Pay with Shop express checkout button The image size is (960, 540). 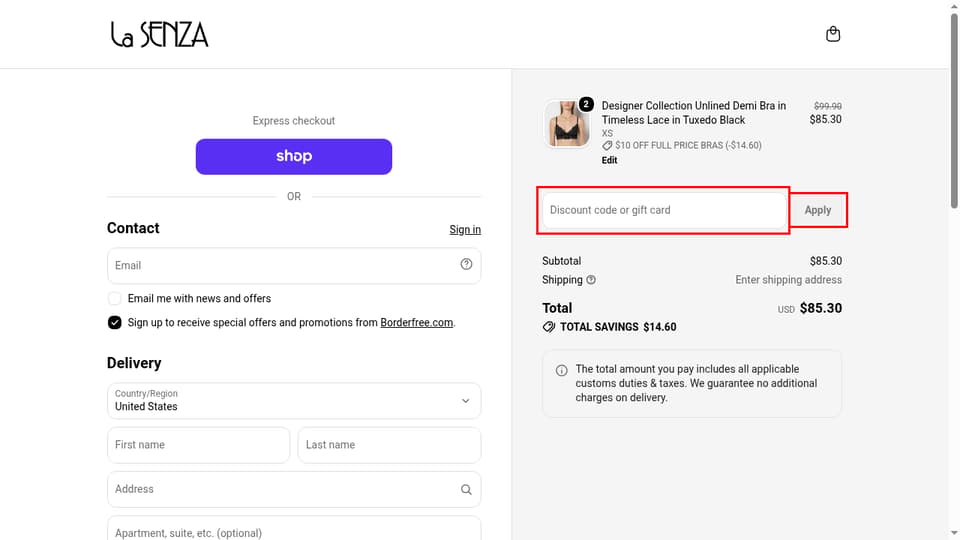[294, 157]
